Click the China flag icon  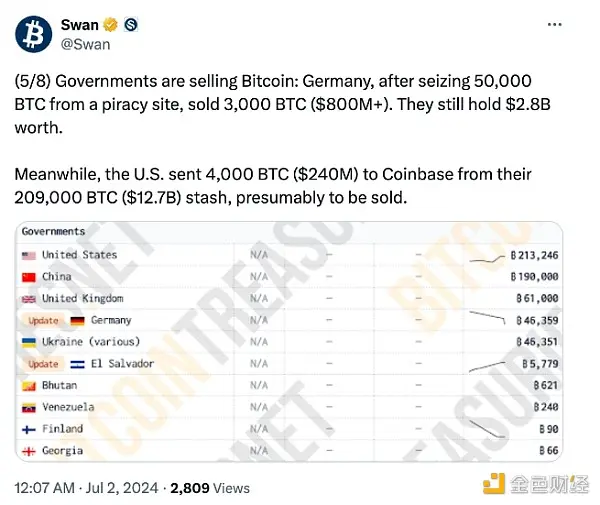29,277
